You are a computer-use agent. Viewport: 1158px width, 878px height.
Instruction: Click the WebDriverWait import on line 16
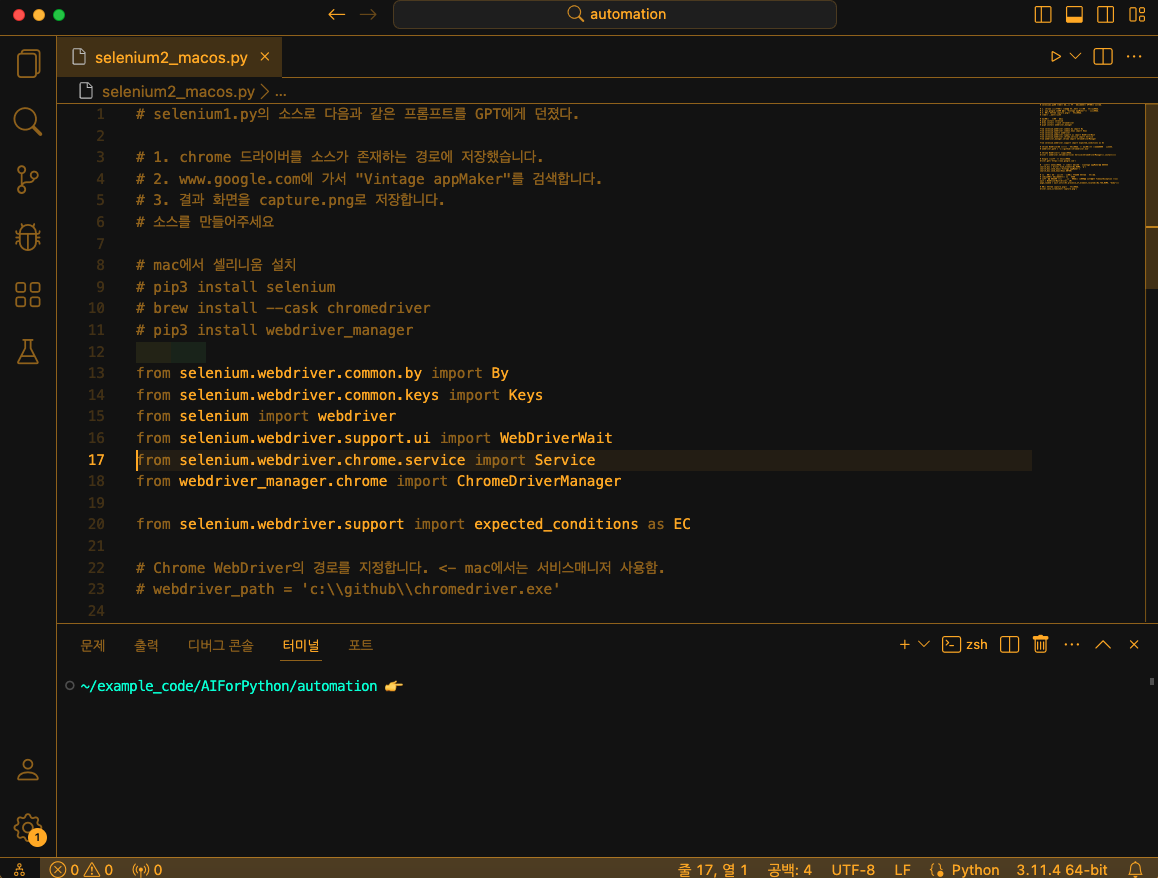(555, 438)
